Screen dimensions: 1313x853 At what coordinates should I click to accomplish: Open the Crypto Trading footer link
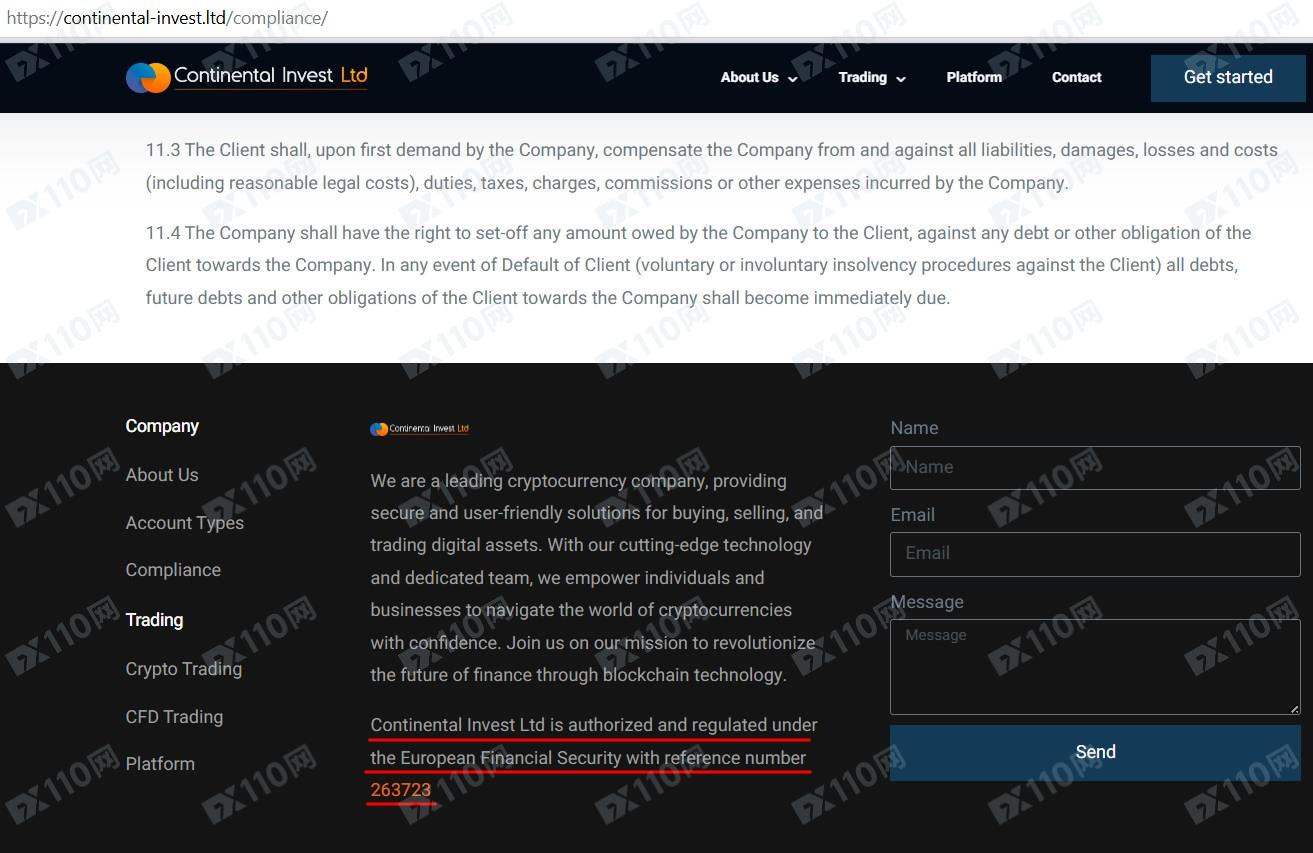pos(183,669)
